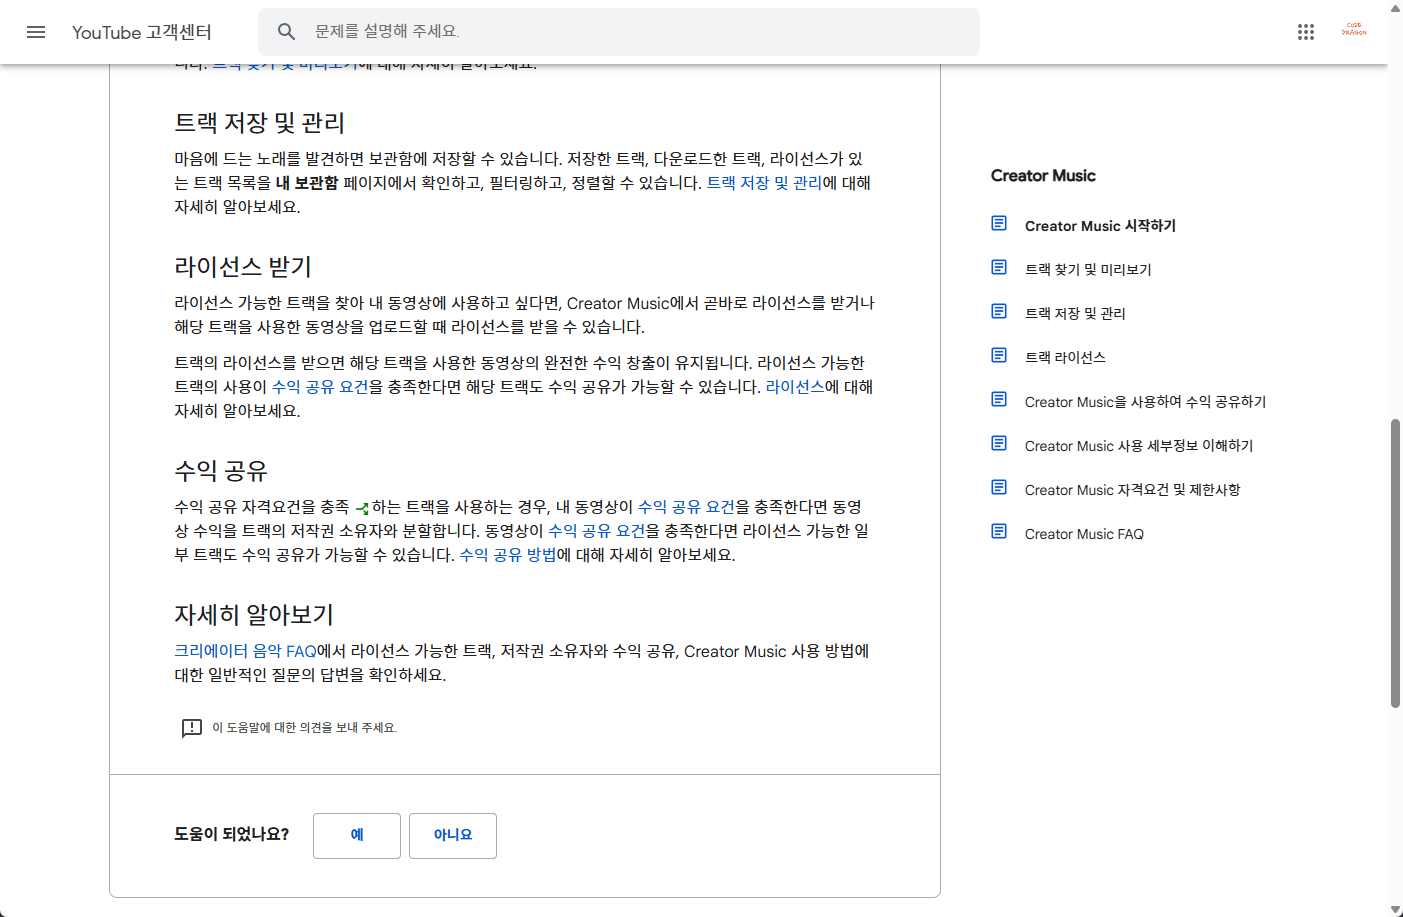Click the 트랙 저장 및 관리 heading
This screenshot has width=1403, height=917.
pos(259,123)
